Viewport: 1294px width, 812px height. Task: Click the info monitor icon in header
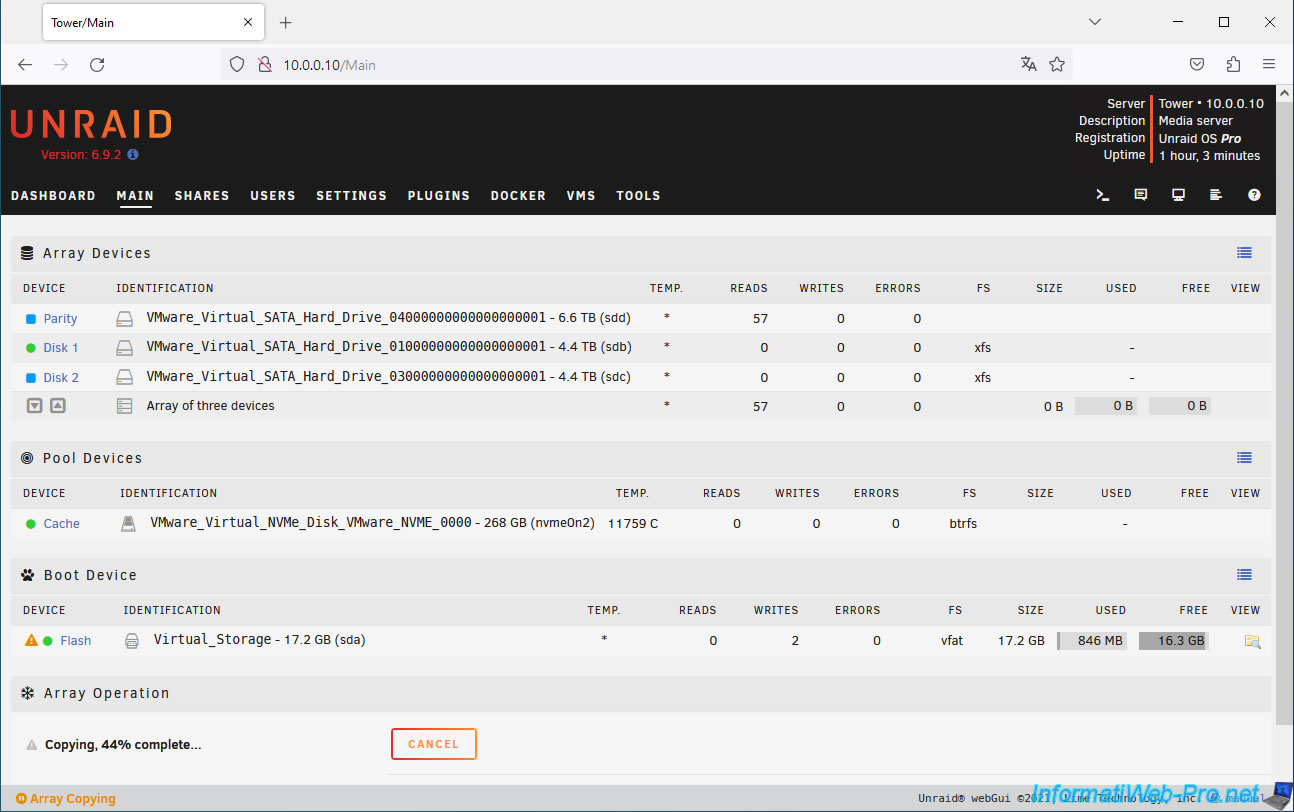[1178, 195]
